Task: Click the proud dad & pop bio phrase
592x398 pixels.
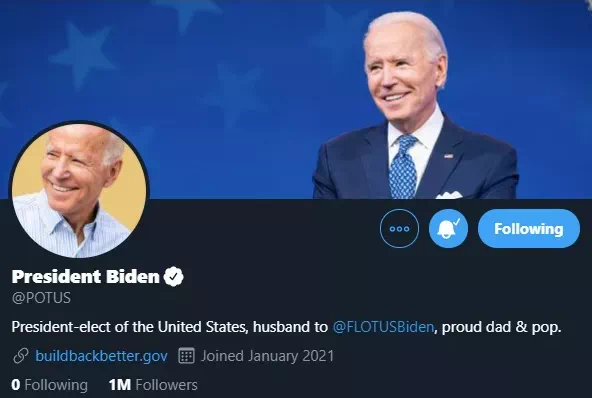Action: (501, 327)
